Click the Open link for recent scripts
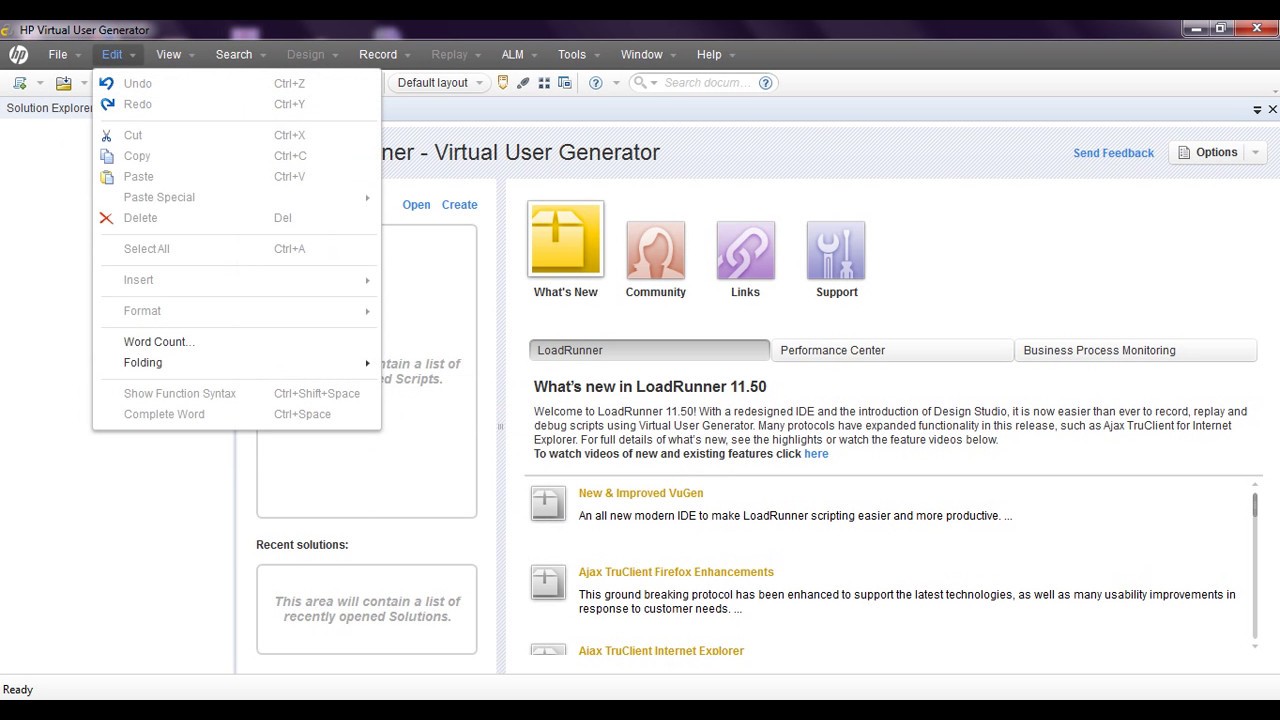Screen dimensions: 1280x720 [x=416, y=205]
